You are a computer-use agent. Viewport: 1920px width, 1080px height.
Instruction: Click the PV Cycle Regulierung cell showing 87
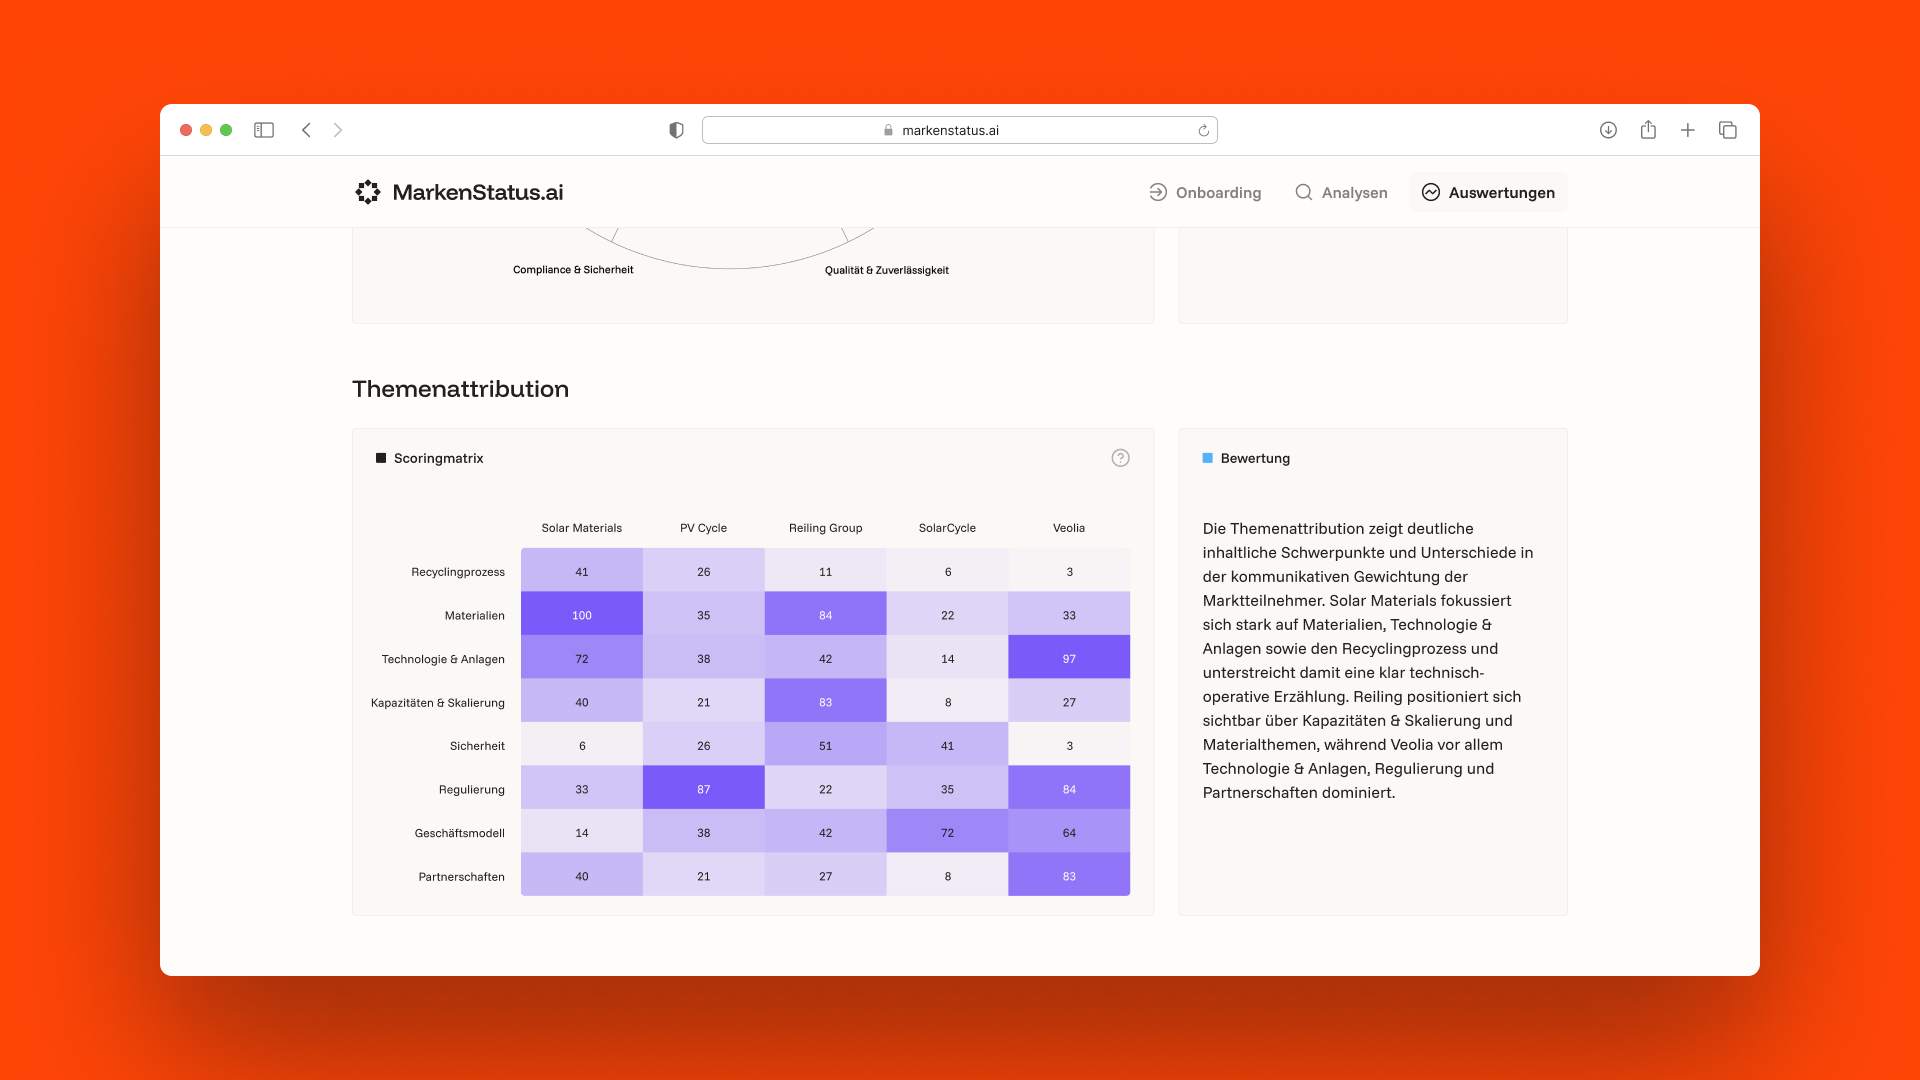pos(704,789)
